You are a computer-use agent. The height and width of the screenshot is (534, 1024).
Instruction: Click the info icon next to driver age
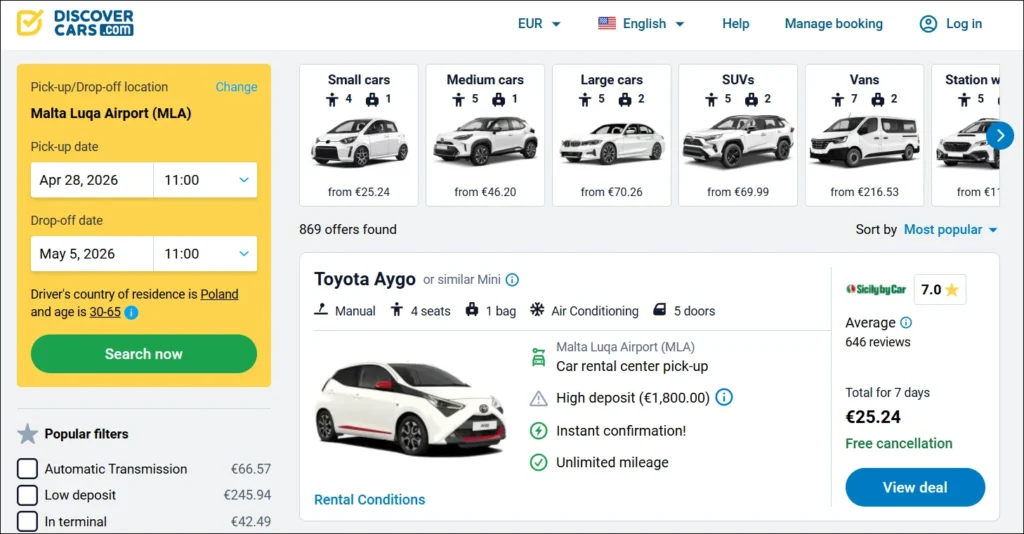pyautogui.click(x=131, y=313)
